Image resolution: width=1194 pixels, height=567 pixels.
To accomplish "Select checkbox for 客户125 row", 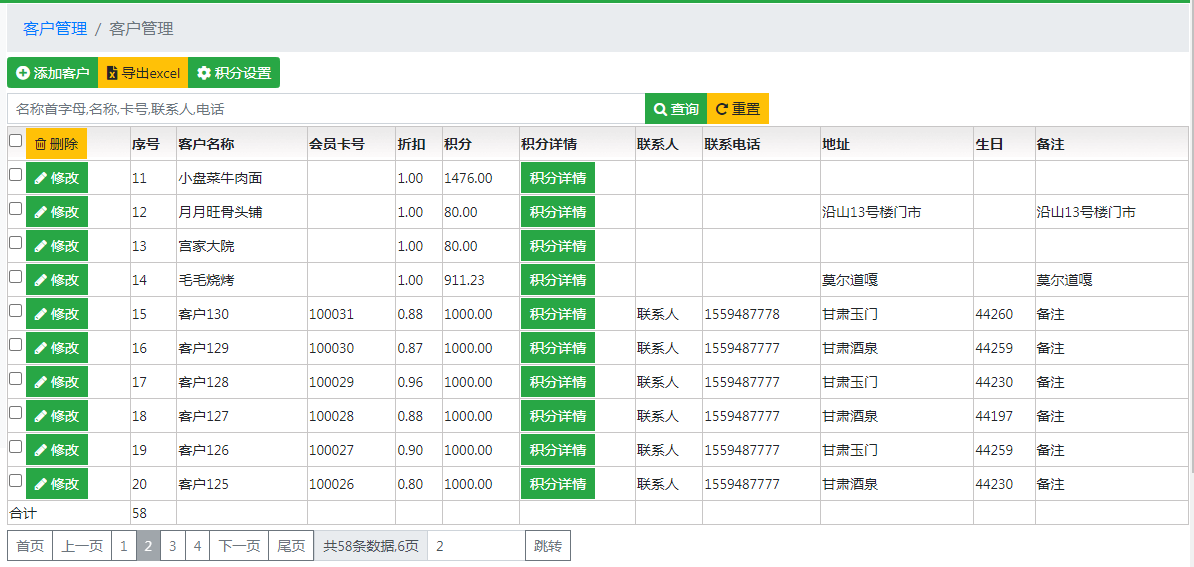I will click(15, 480).
